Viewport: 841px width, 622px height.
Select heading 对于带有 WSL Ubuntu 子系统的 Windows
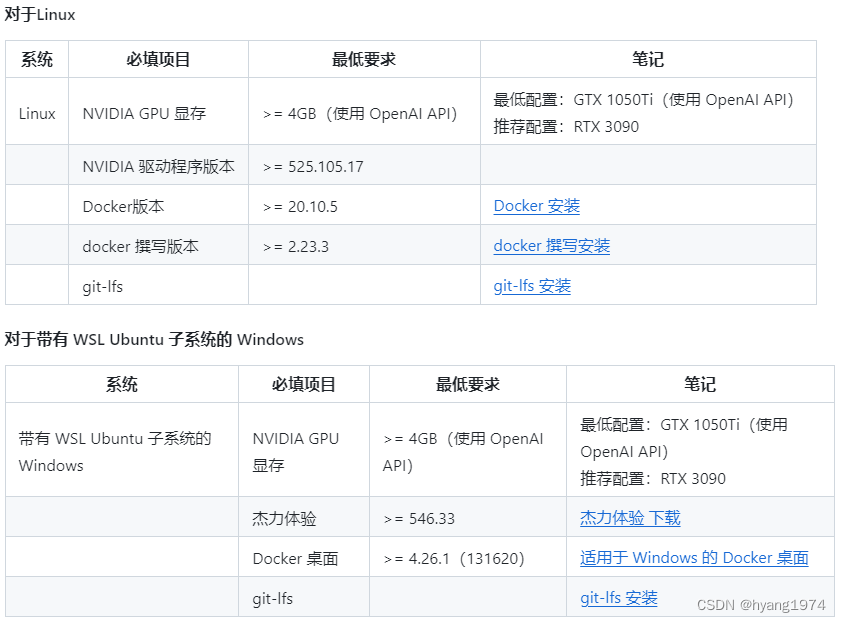[x=154, y=339]
